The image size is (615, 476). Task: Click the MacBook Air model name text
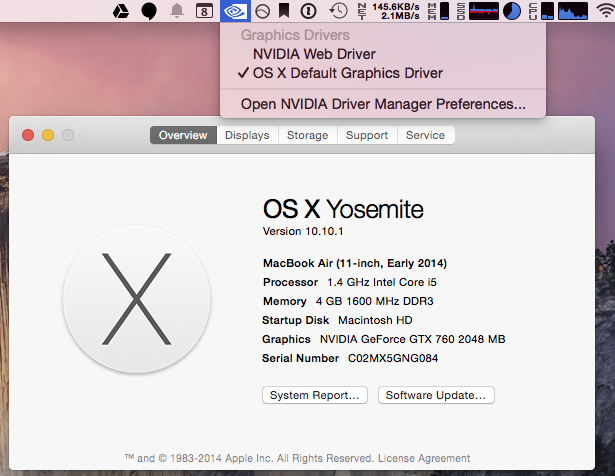point(355,263)
